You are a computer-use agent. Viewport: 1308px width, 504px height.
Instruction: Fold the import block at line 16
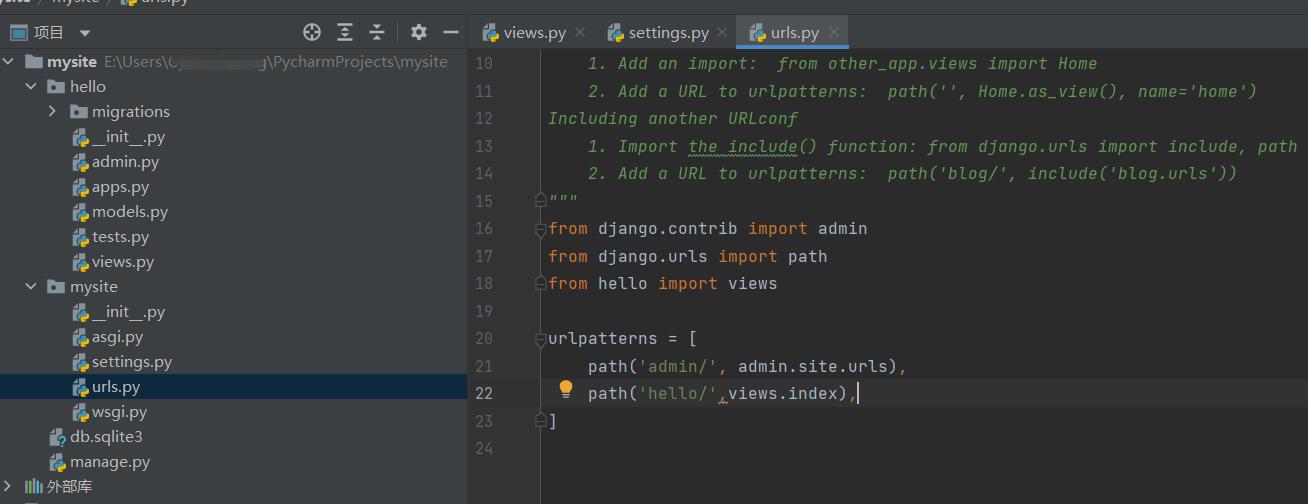click(540, 228)
